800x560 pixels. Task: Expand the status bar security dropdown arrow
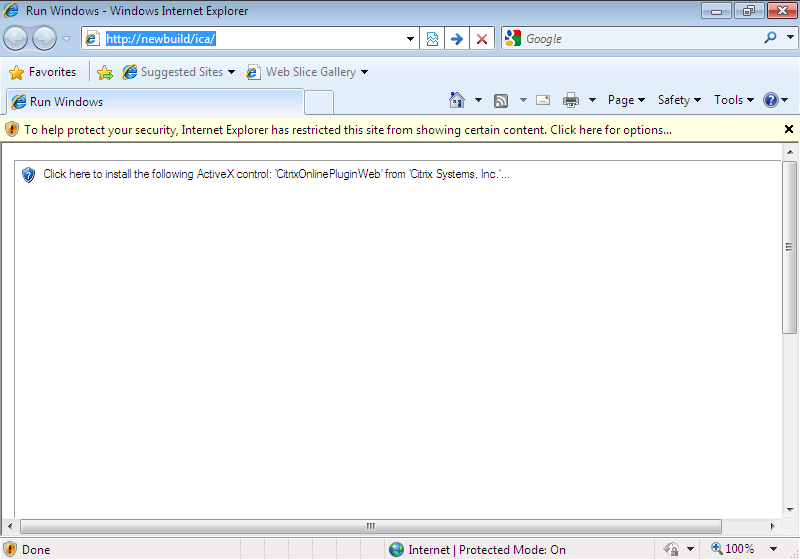coord(690,549)
